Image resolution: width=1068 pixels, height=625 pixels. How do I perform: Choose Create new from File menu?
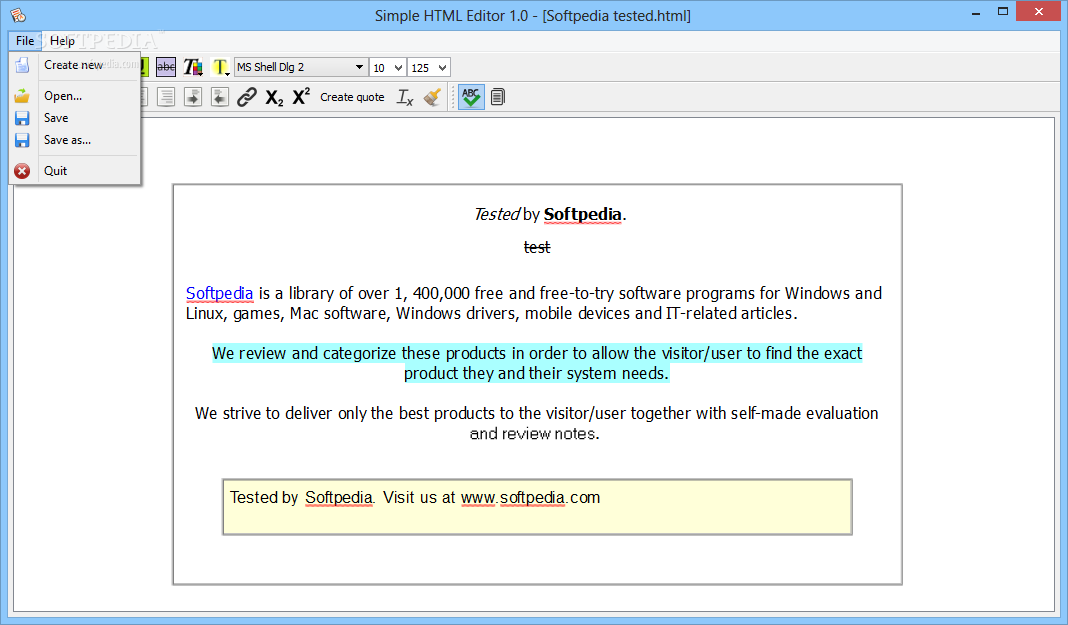75,65
